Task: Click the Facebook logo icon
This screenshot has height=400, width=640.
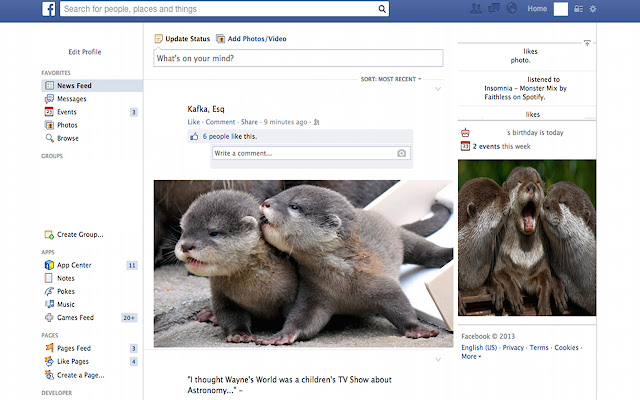Action: [48, 9]
